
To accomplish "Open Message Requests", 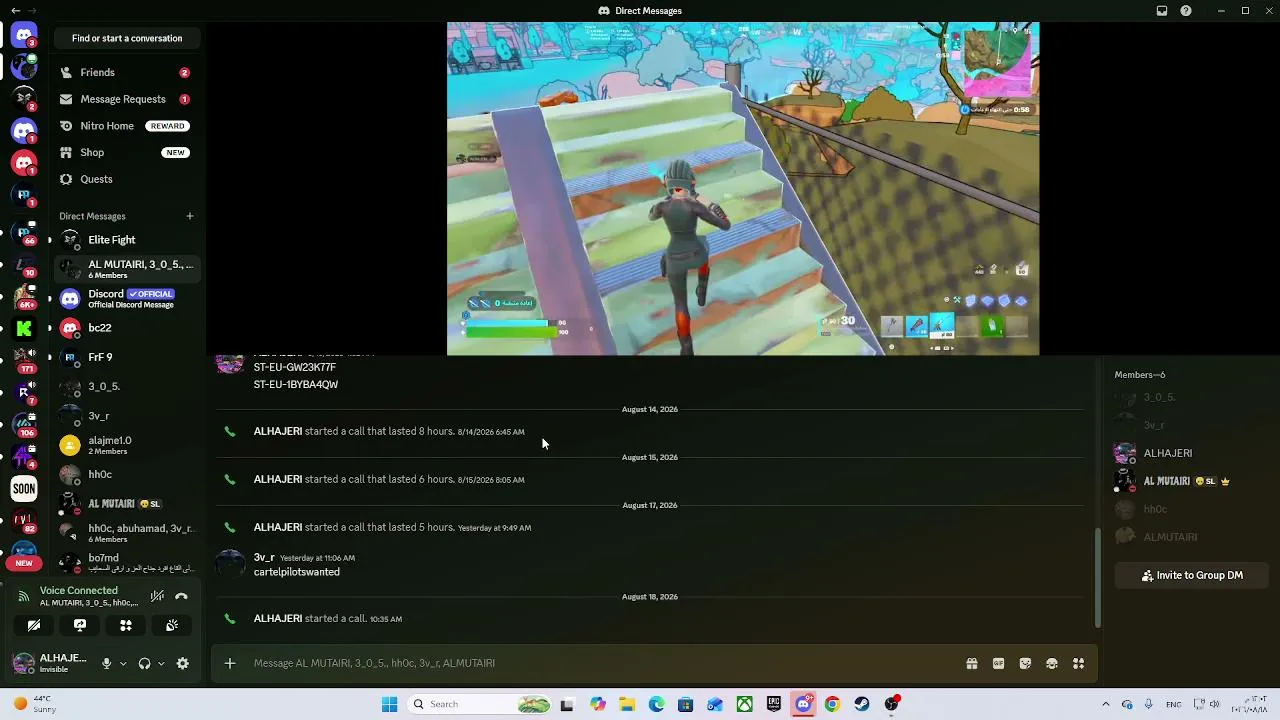I will click(x=126, y=99).
